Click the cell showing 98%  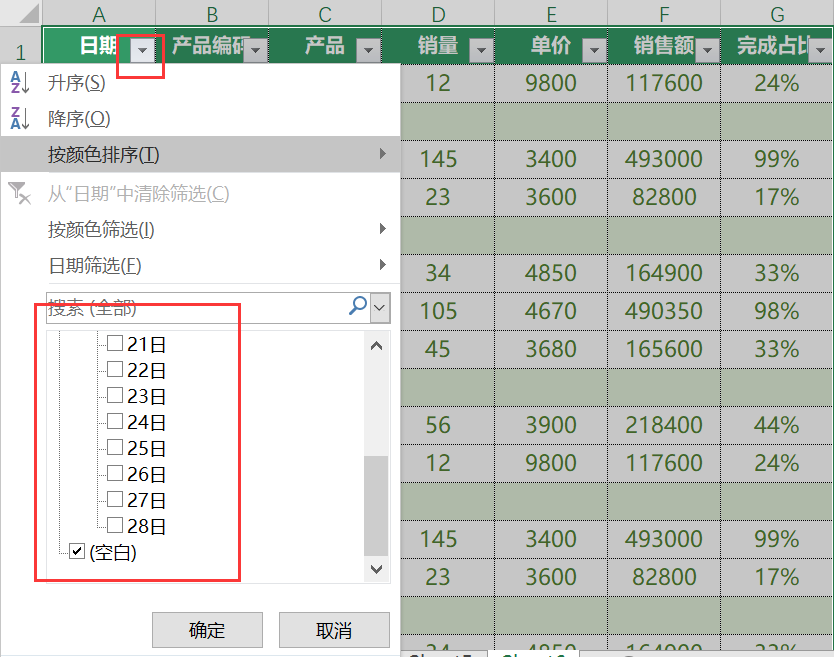pyautogui.click(x=777, y=311)
